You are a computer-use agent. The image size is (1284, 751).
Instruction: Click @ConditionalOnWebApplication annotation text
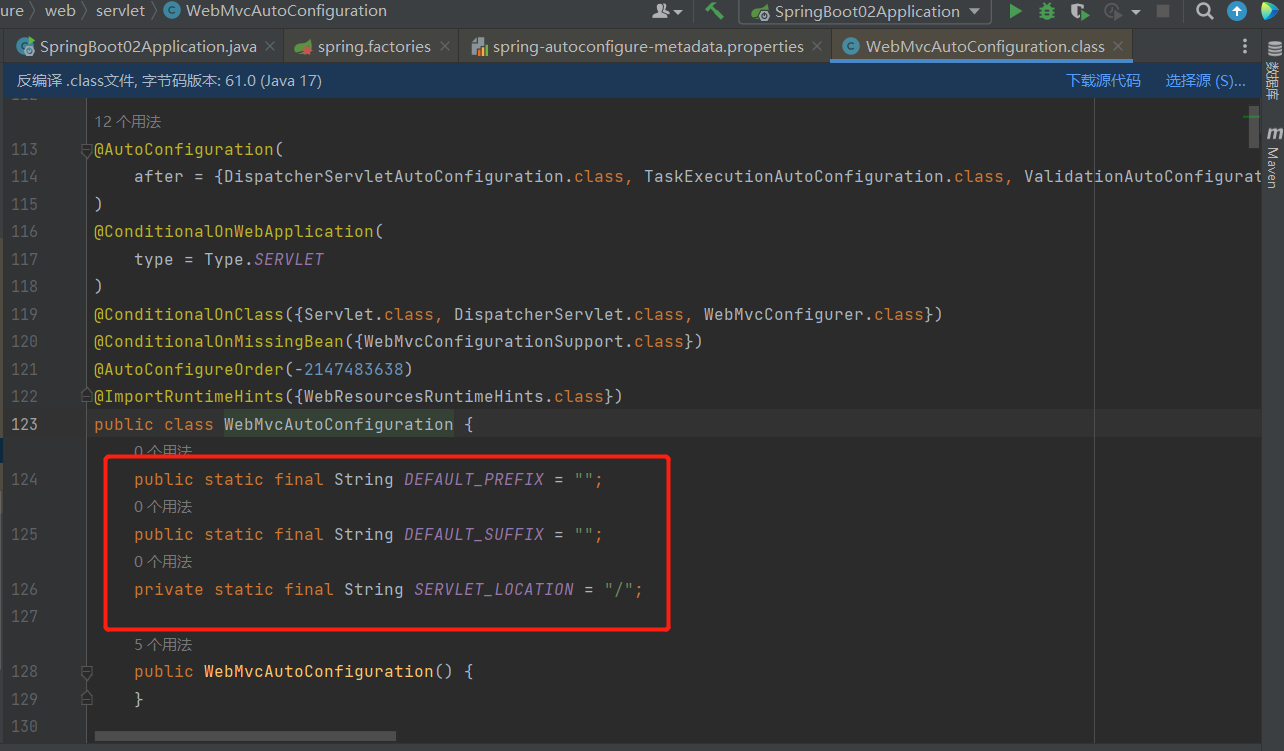pos(234,231)
